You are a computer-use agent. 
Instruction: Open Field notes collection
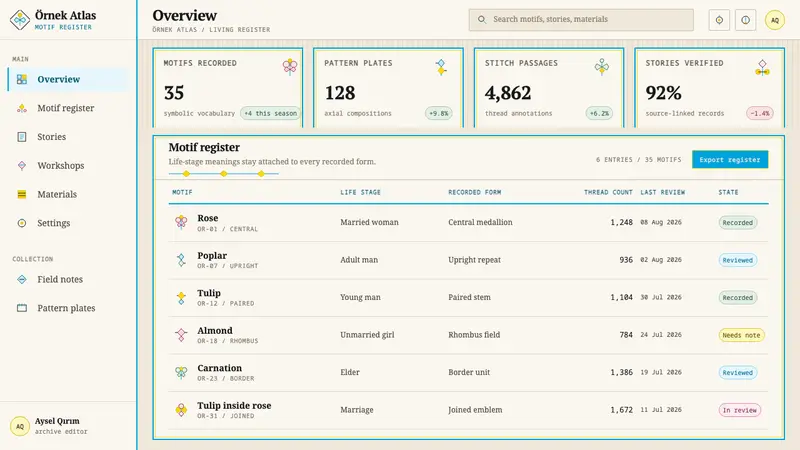68,279
